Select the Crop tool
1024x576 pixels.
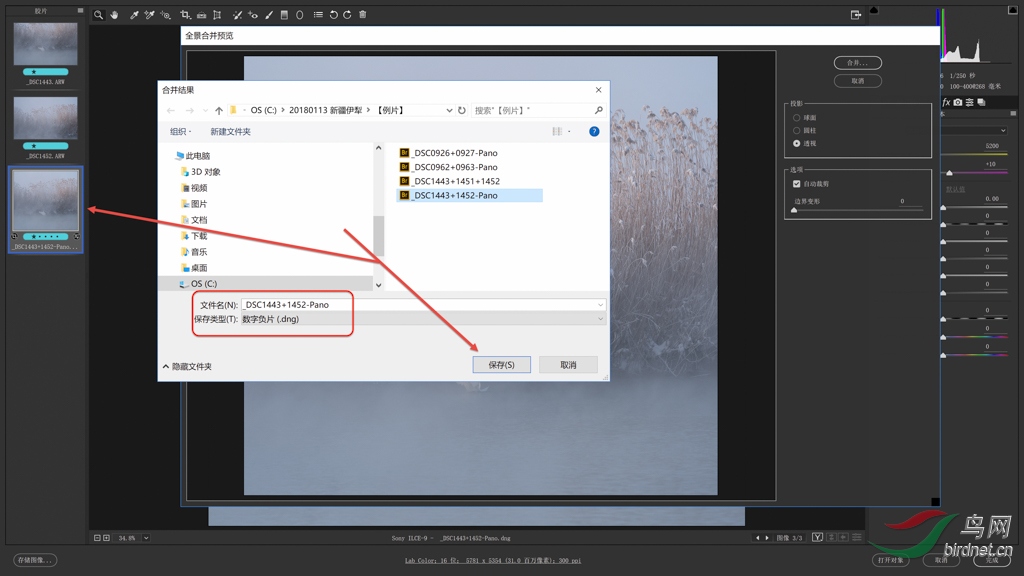coord(185,15)
